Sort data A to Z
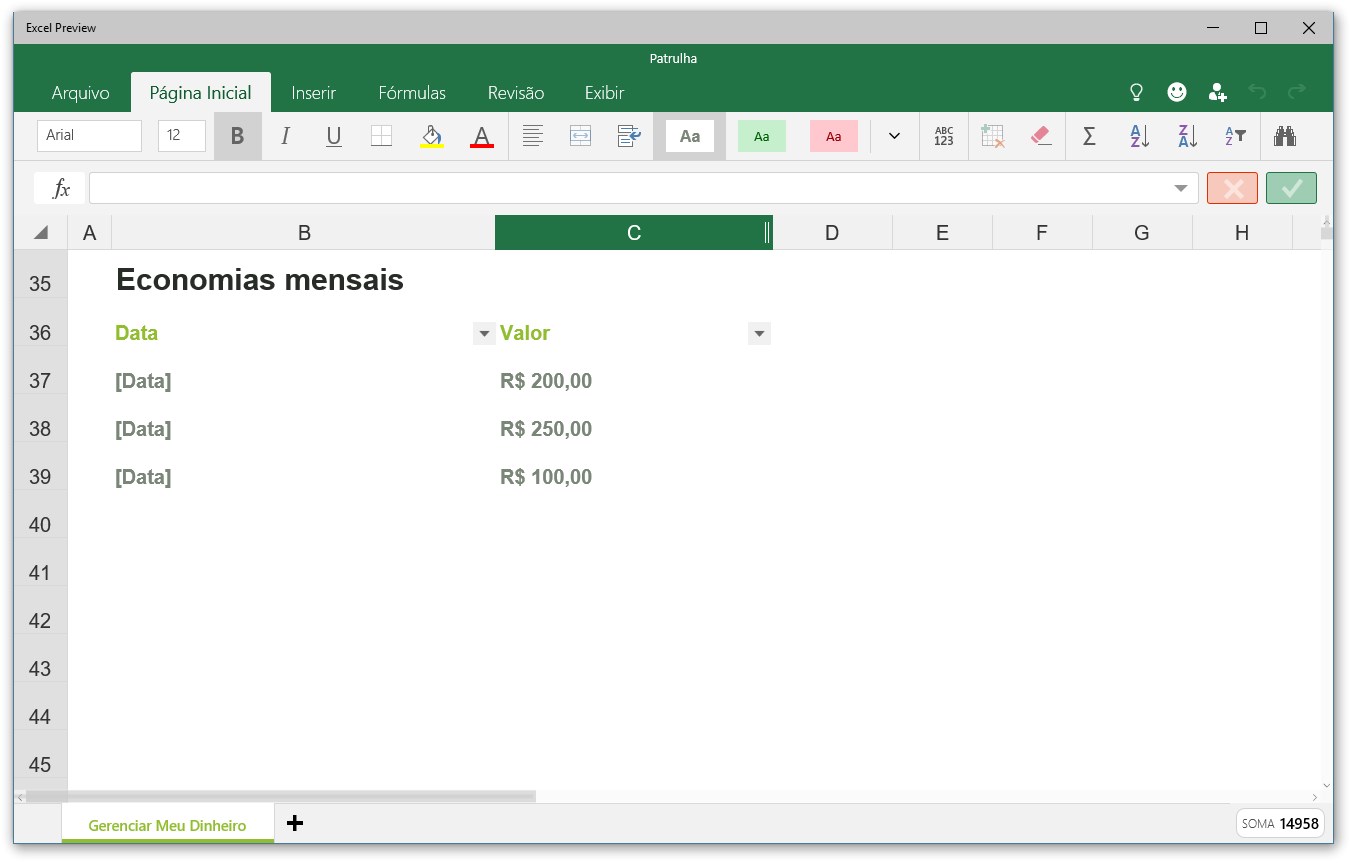Image resolution: width=1351 pixels, height=863 pixels. click(x=1138, y=136)
